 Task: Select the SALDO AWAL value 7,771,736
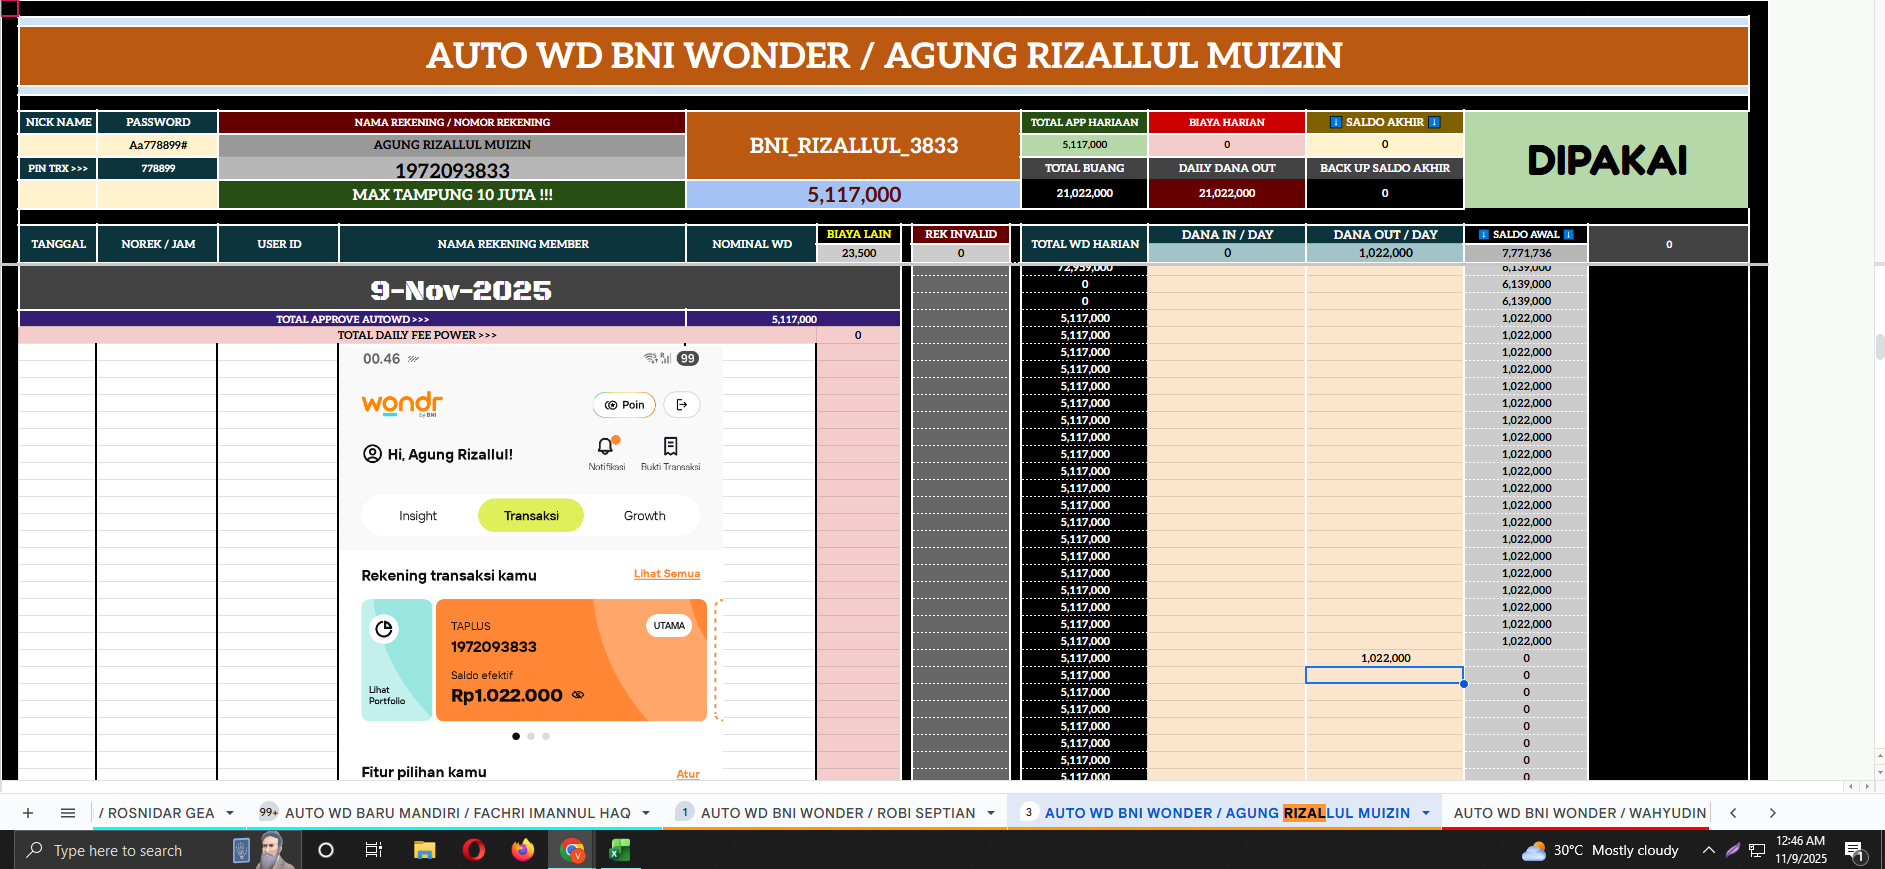point(1526,253)
